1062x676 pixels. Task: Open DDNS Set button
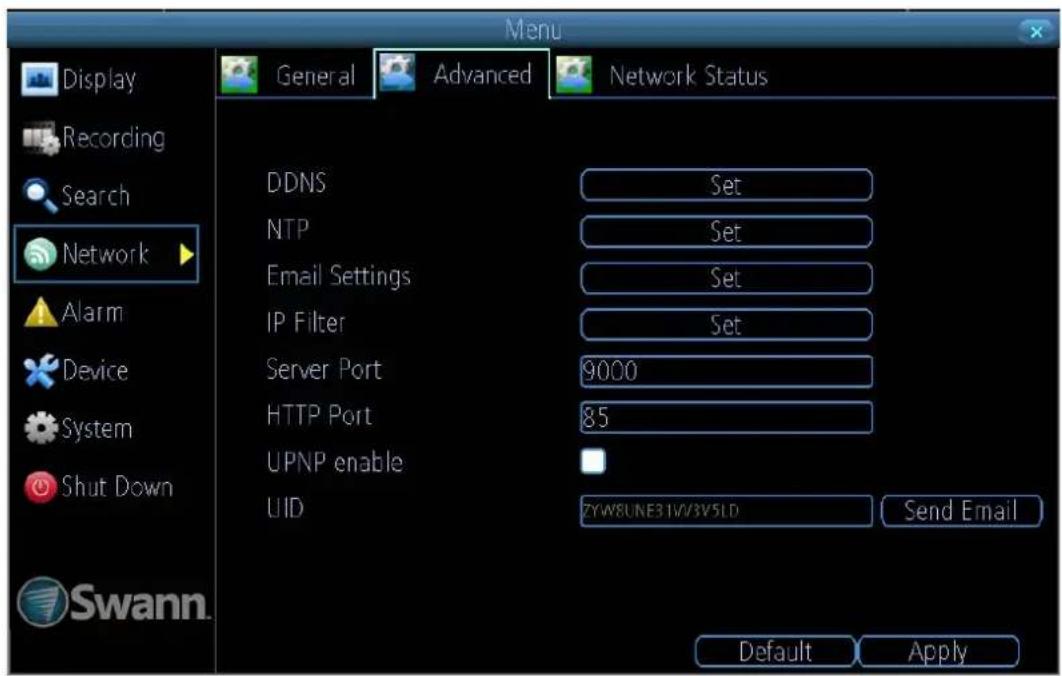(726, 185)
